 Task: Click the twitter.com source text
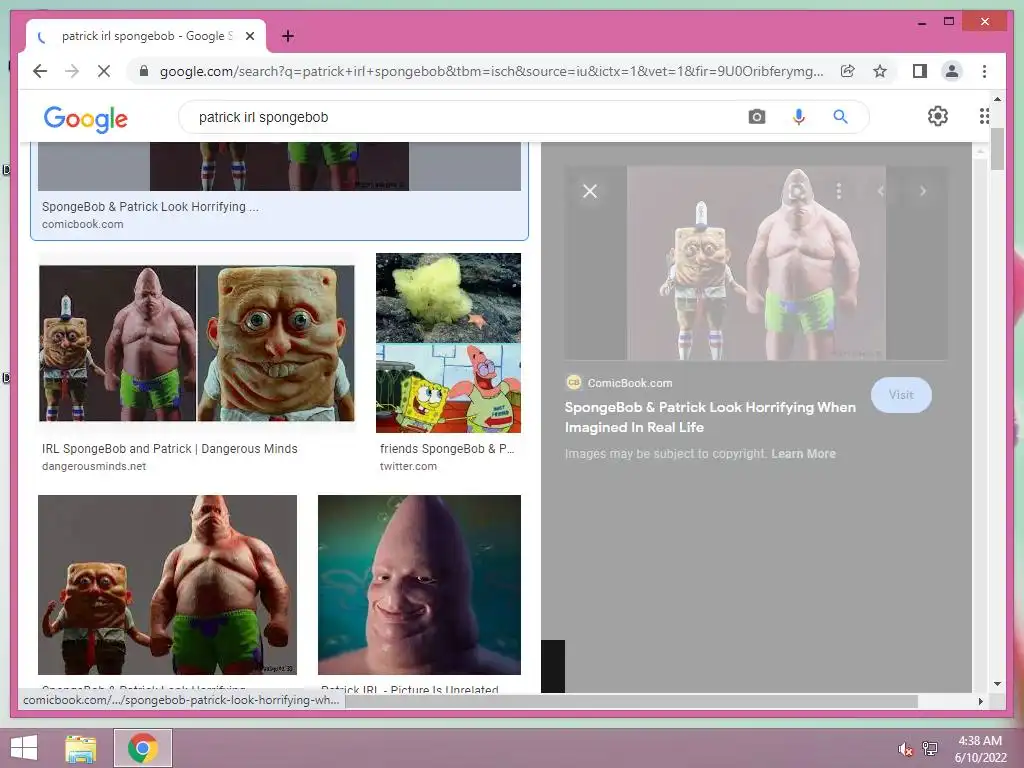[x=408, y=466]
